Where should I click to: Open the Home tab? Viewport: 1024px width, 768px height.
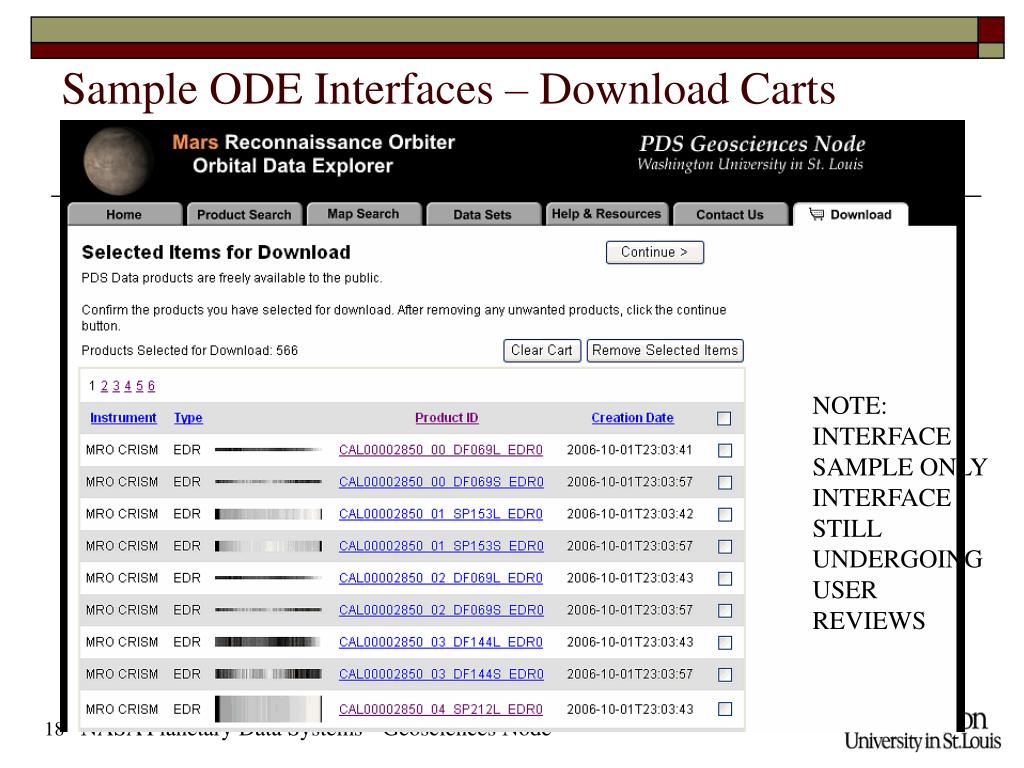(x=124, y=214)
